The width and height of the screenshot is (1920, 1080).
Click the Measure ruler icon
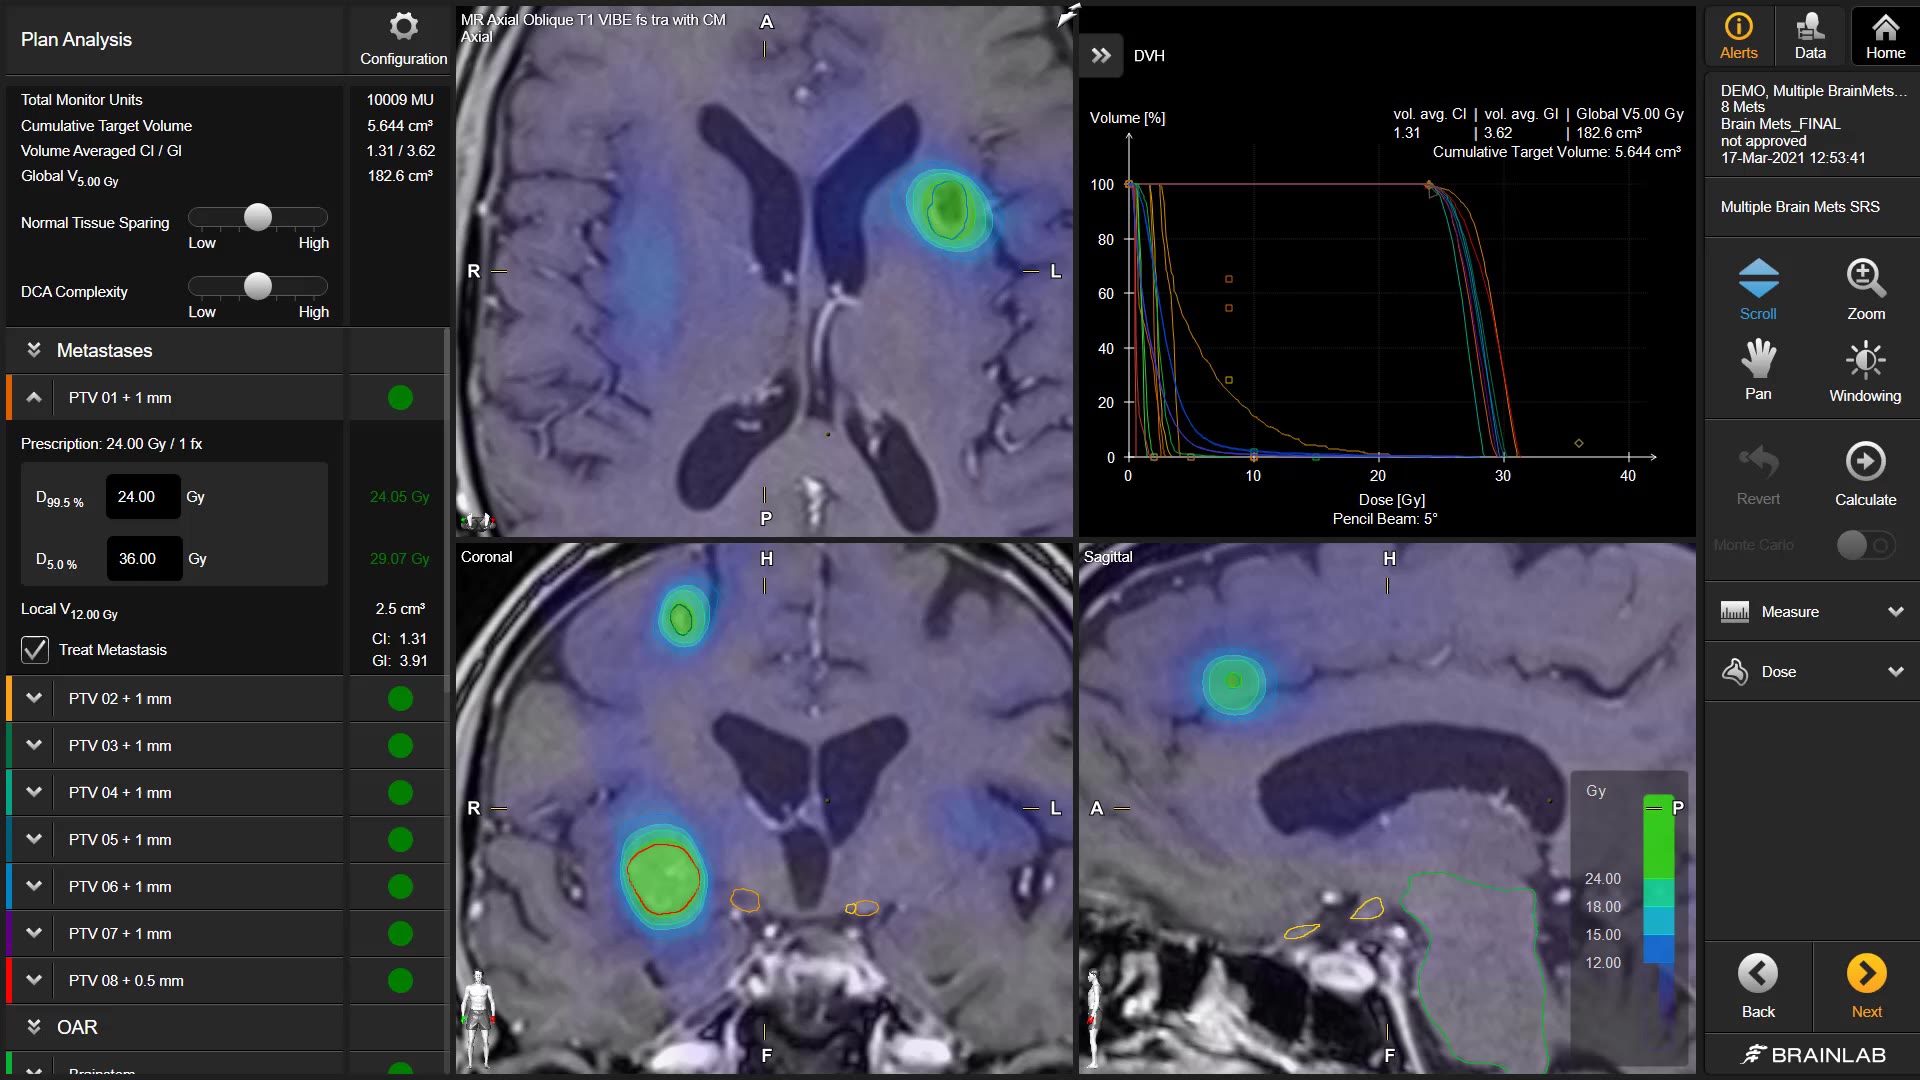tap(1735, 612)
